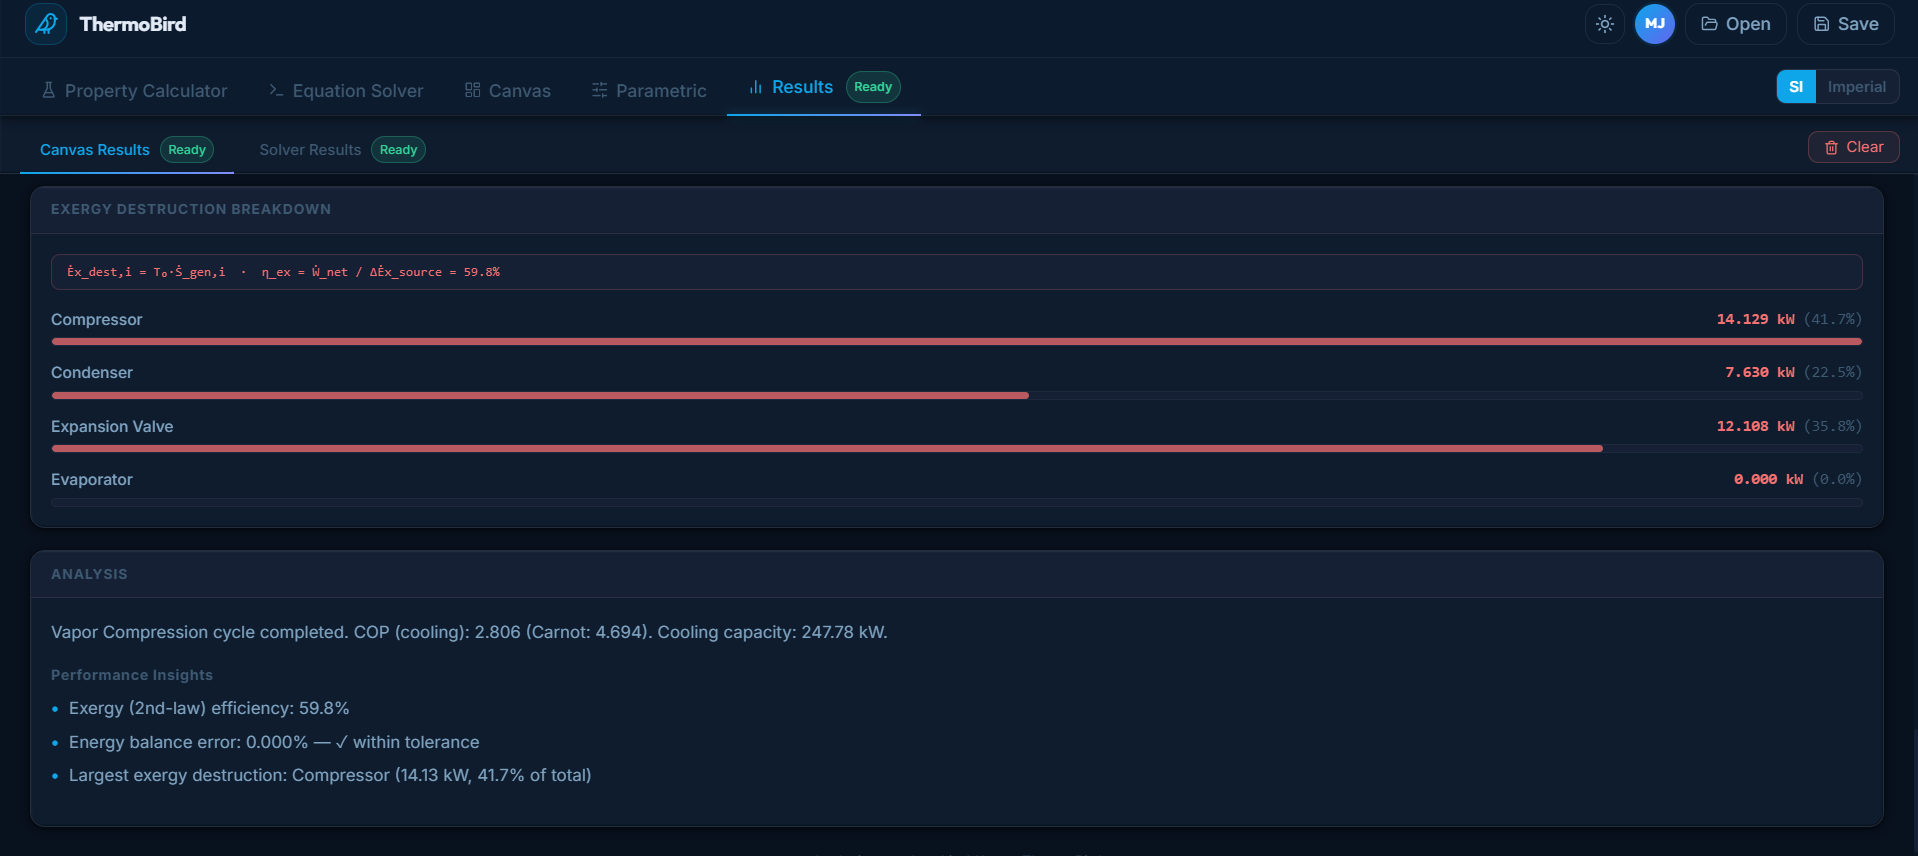
Task: Click the Vapor Compression cycle summary sentence
Action: pyautogui.click(x=469, y=633)
